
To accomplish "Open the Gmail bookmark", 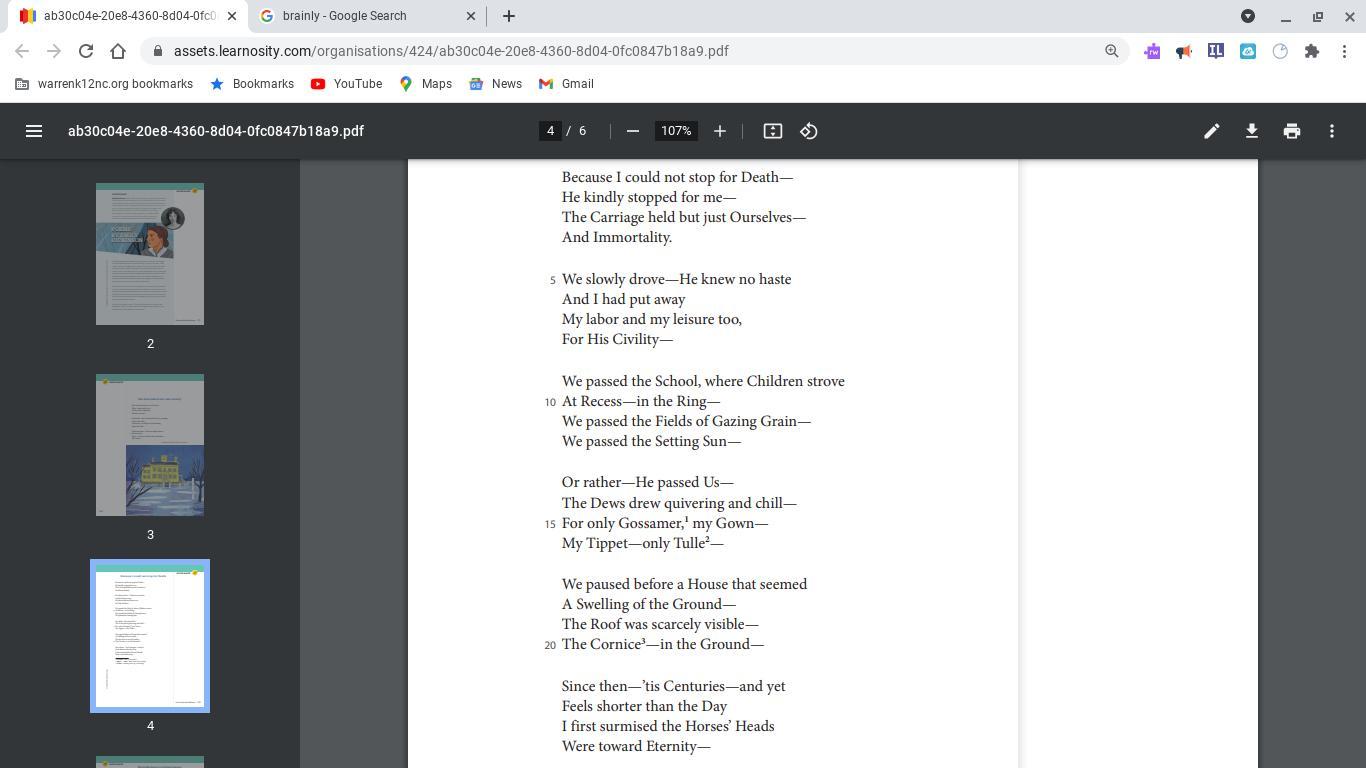I will click(x=566, y=84).
